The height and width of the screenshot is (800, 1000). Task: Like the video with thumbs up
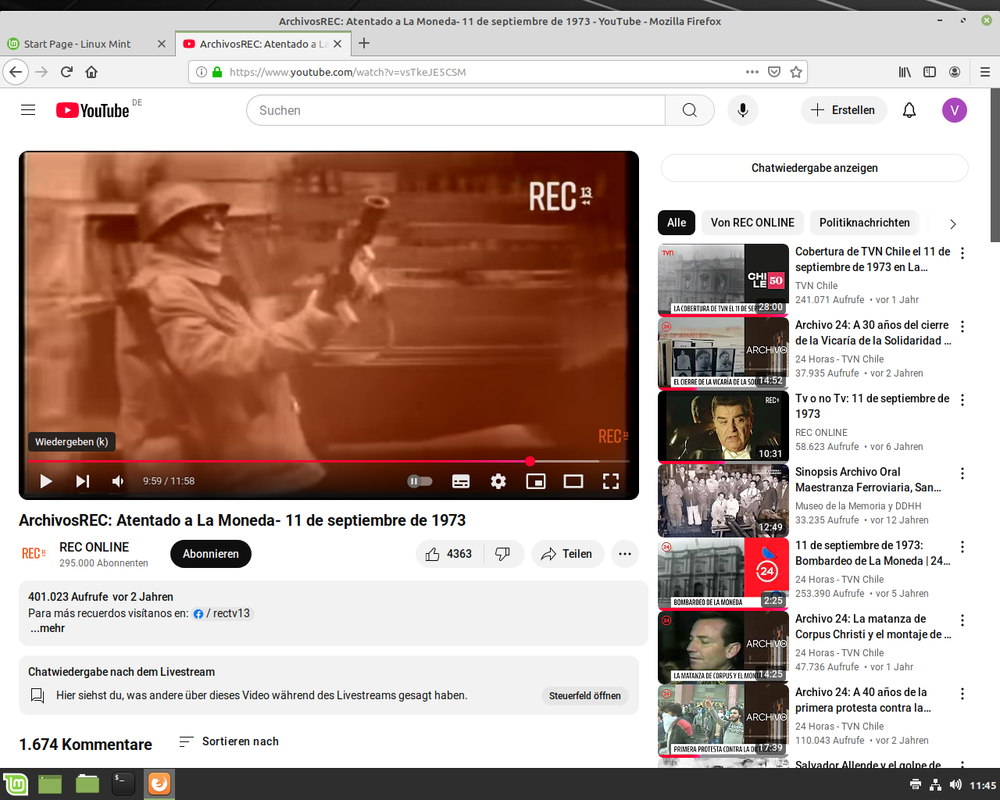[x=449, y=554]
